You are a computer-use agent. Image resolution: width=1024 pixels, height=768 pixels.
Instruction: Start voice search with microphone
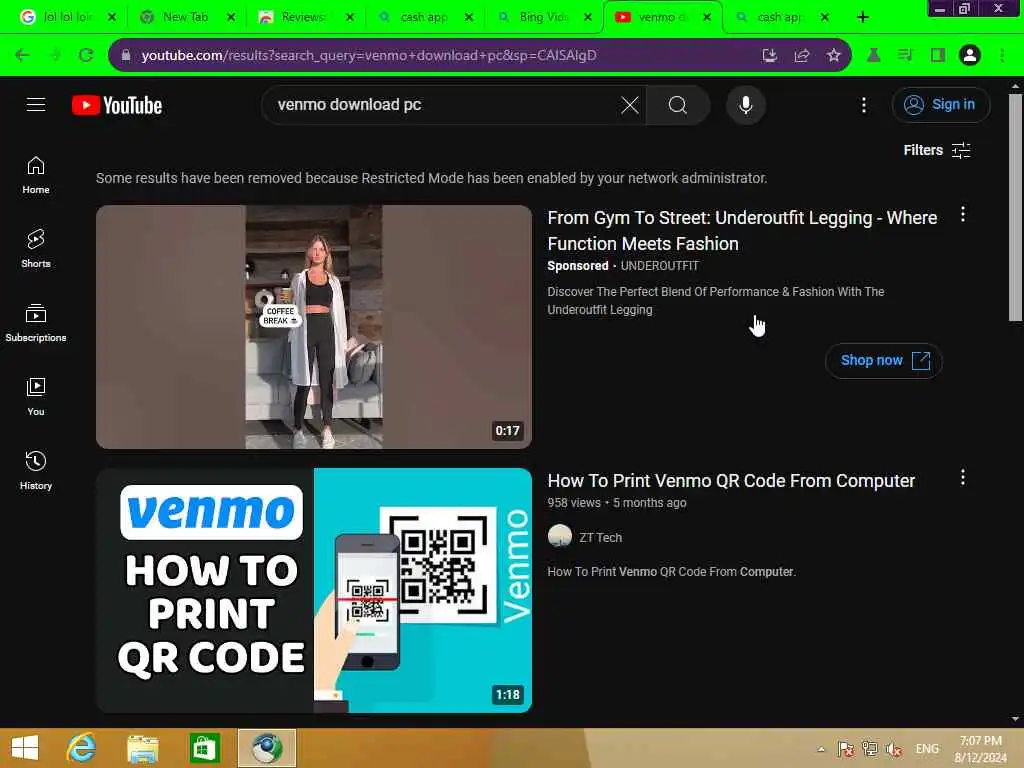pyautogui.click(x=746, y=105)
